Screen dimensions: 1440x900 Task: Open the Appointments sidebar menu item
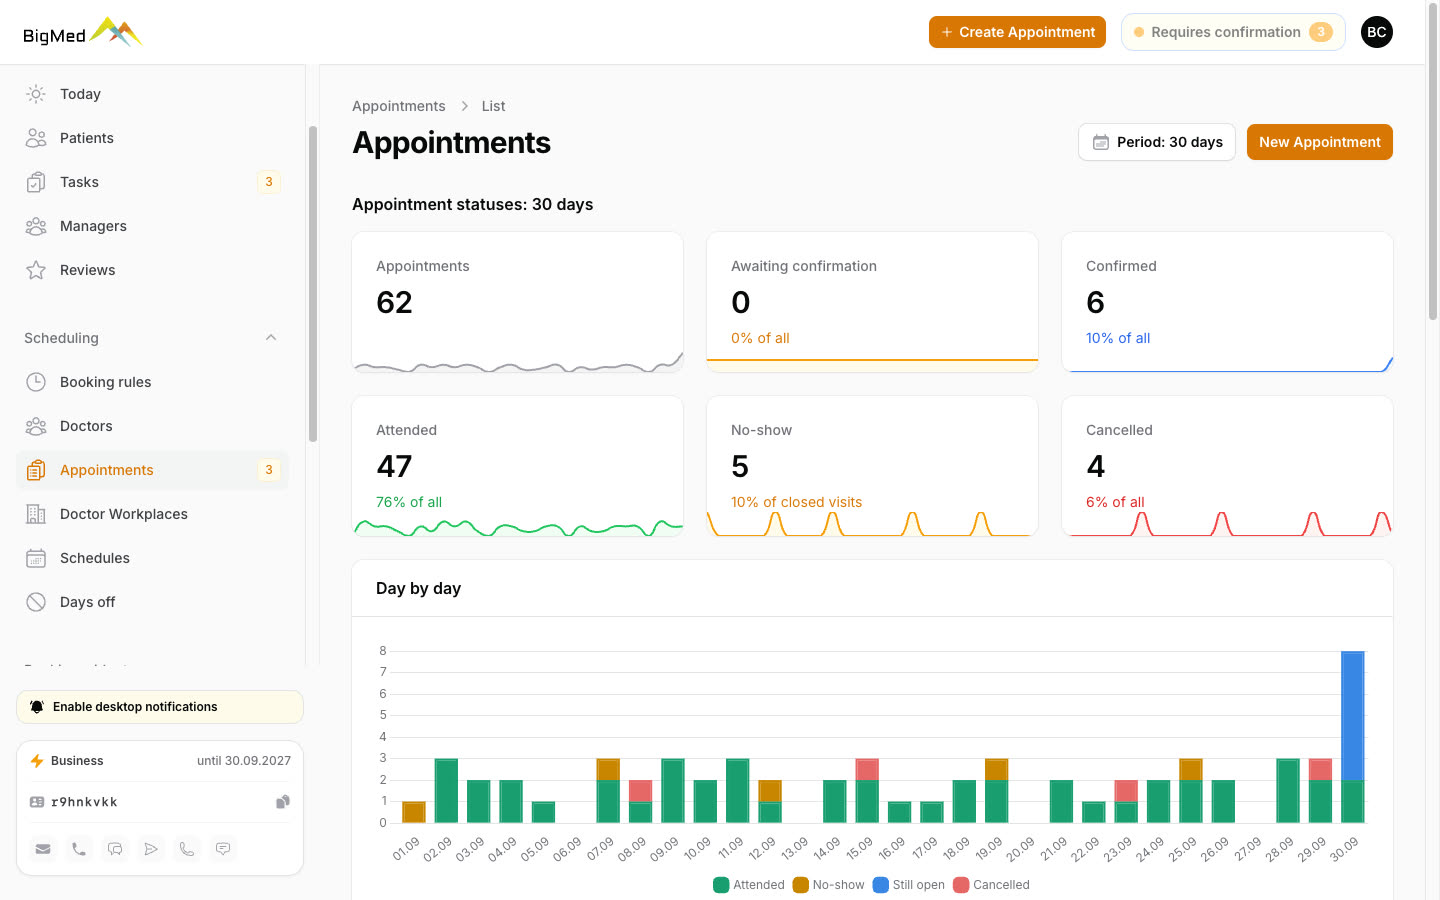point(152,470)
